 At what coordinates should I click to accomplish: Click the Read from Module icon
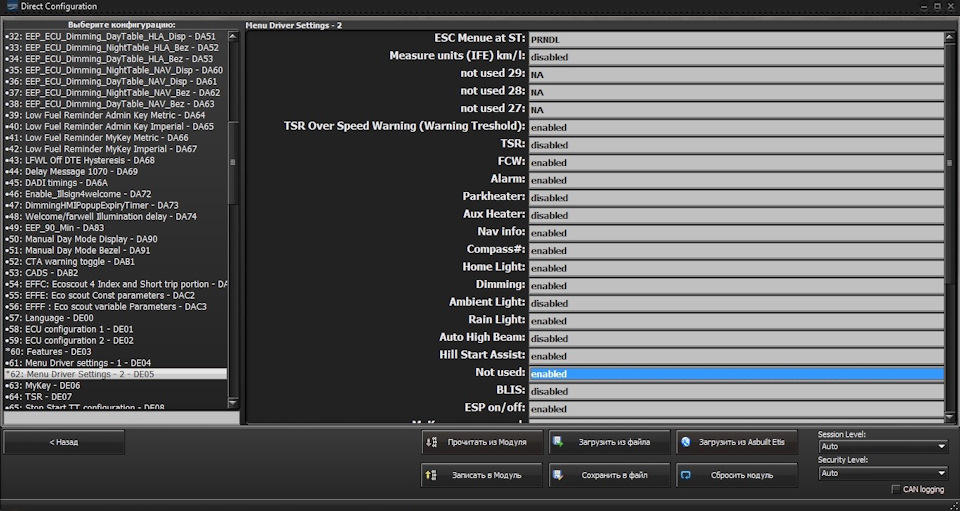(x=431, y=442)
